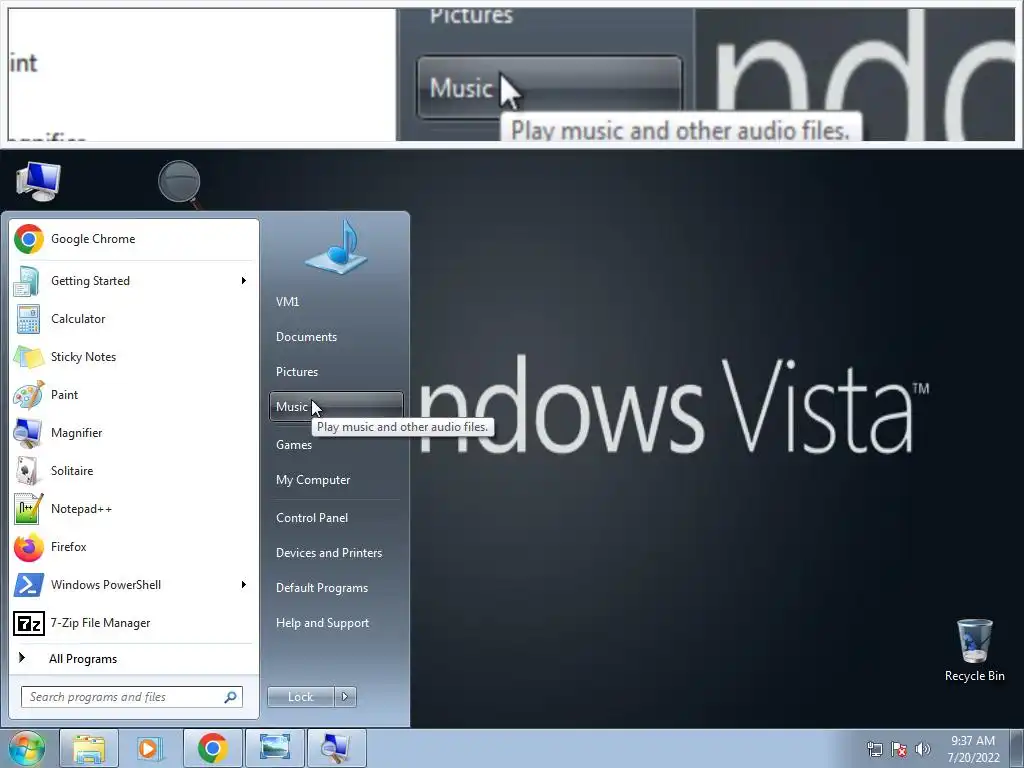This screenshot has height=768, width=1024.
Task: Open shutdown options arrow beside Lock
Action: click(x=345, y=697)
